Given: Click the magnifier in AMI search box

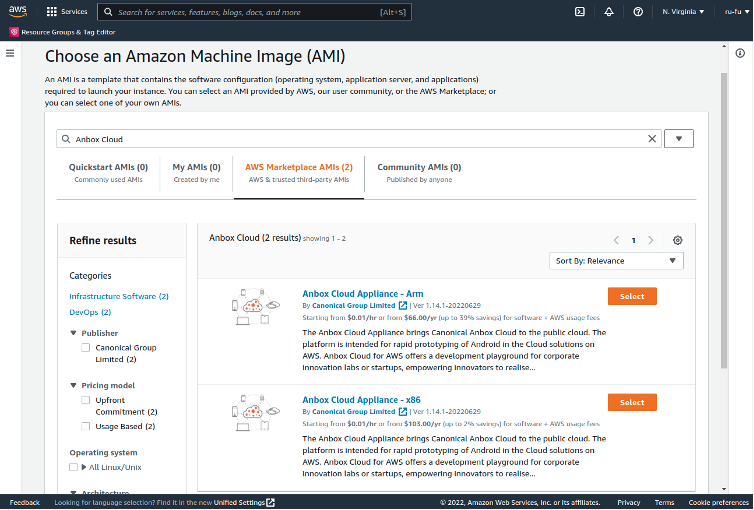Looking at the screenshot, I should pyautogui.click(x=66, y=139).
